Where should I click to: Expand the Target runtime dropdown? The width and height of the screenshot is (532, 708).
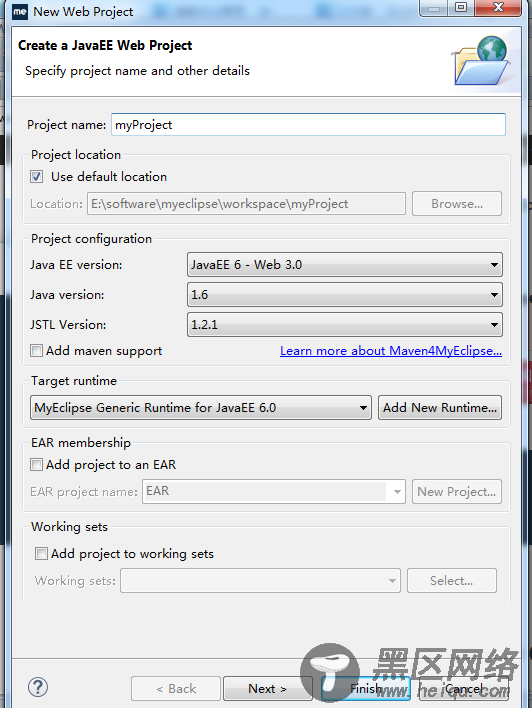tap(201, 408)
